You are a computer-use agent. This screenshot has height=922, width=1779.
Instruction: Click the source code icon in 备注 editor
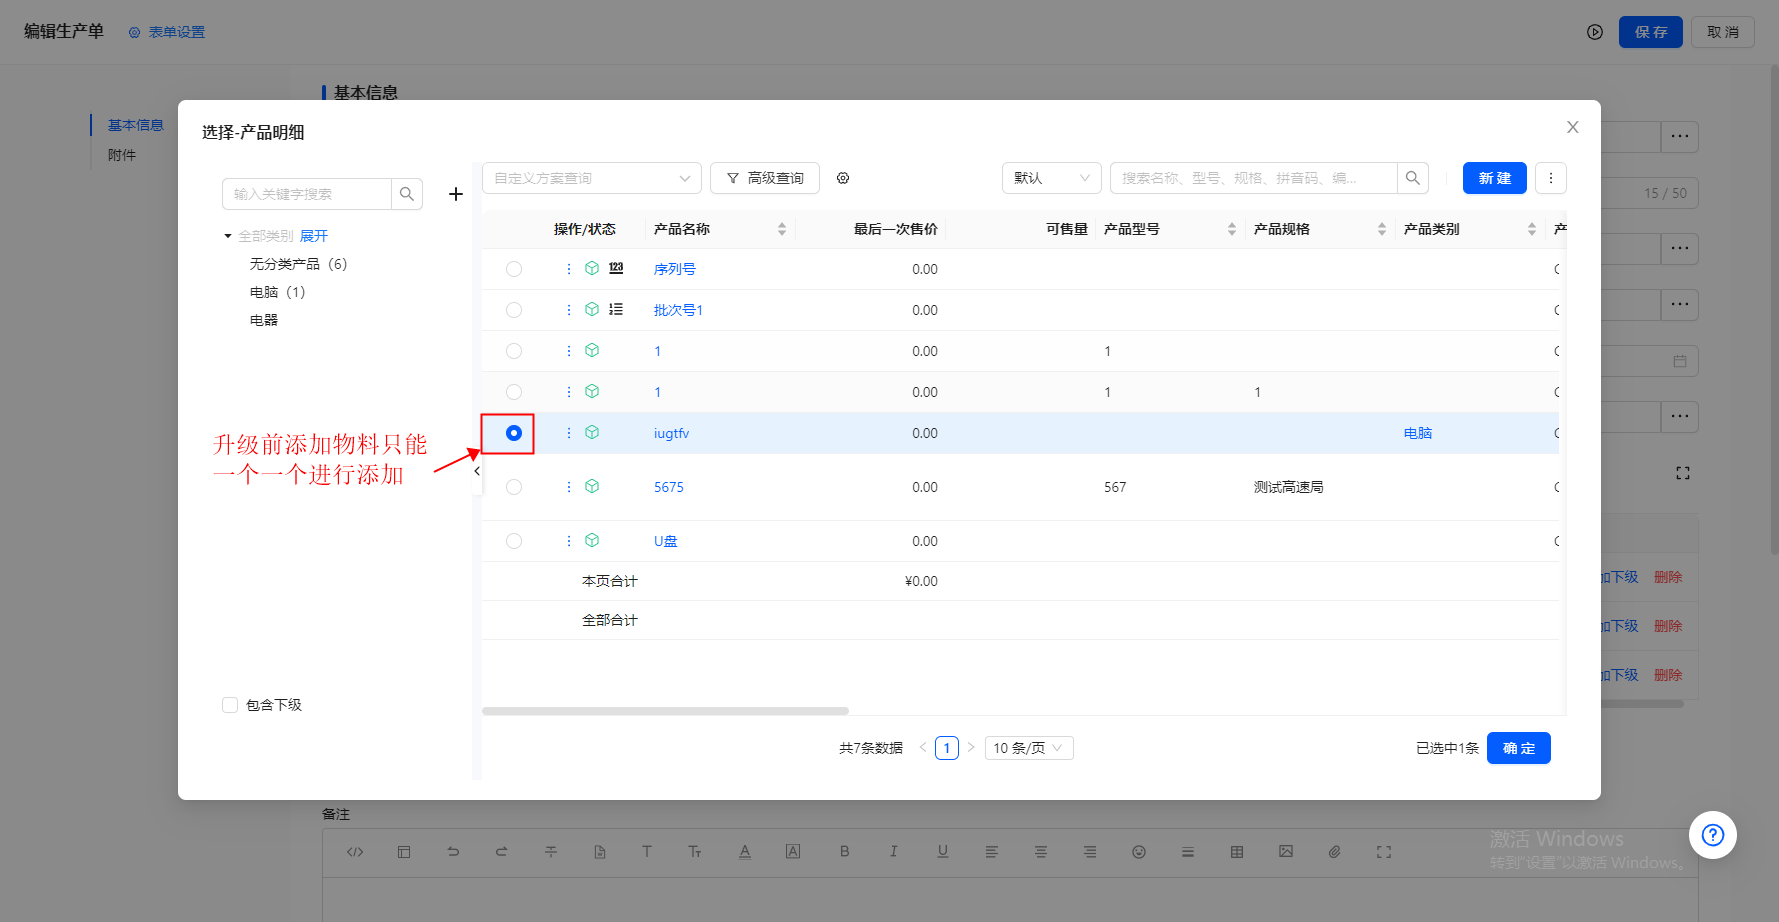pyautogui.click(x=355, y=852)
